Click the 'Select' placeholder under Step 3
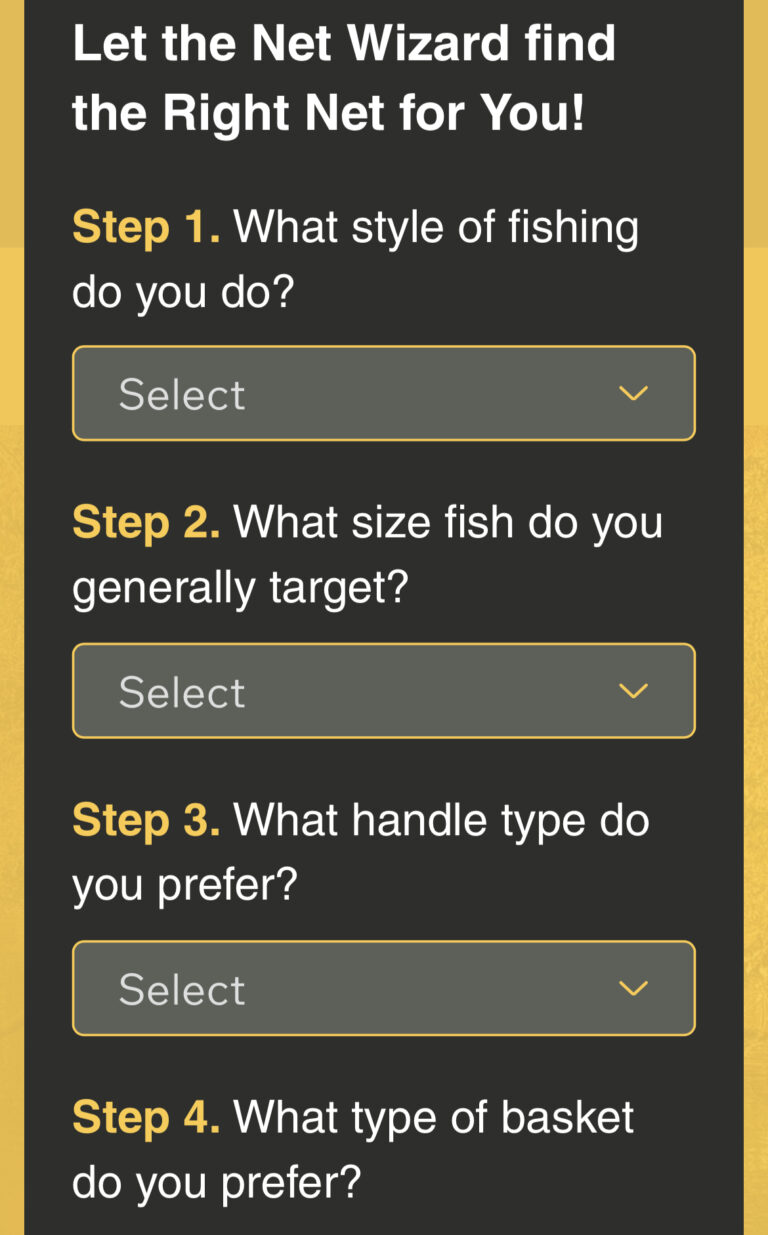 pos(182,989)
